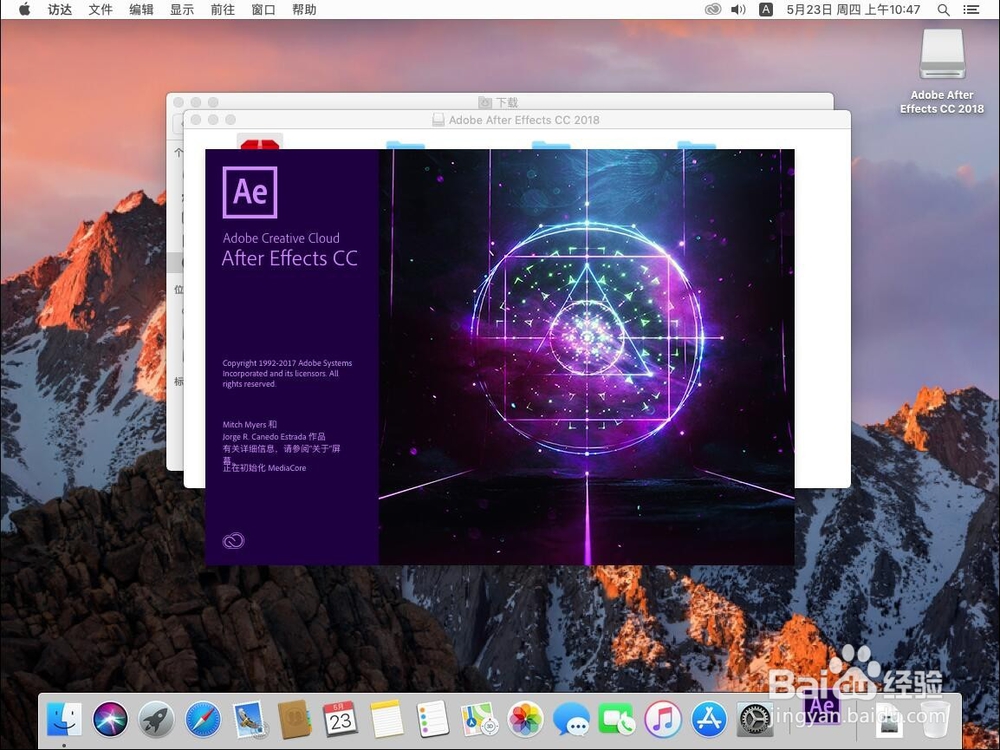Open the 前往 menu
This screenshot has height=750, width=1000.
223,10
